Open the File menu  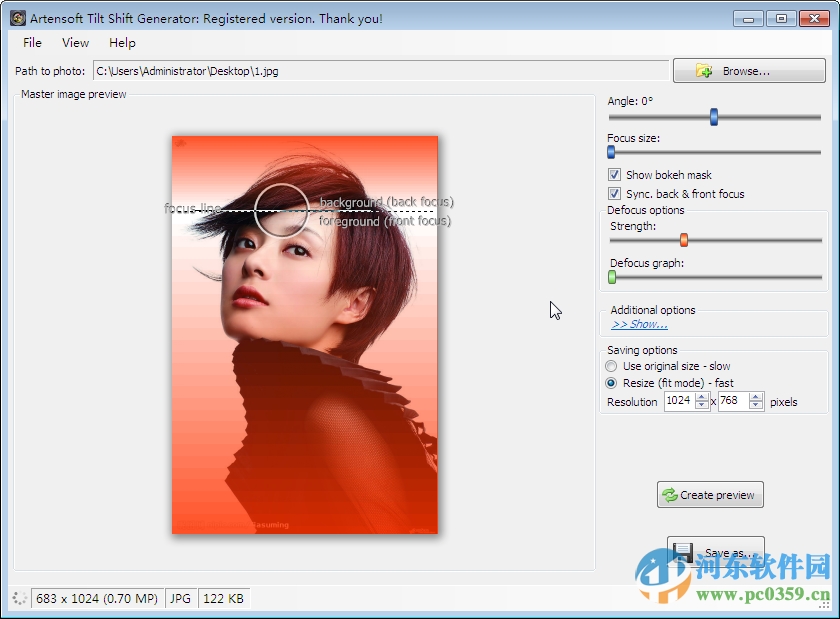click(x=31, y=43)
